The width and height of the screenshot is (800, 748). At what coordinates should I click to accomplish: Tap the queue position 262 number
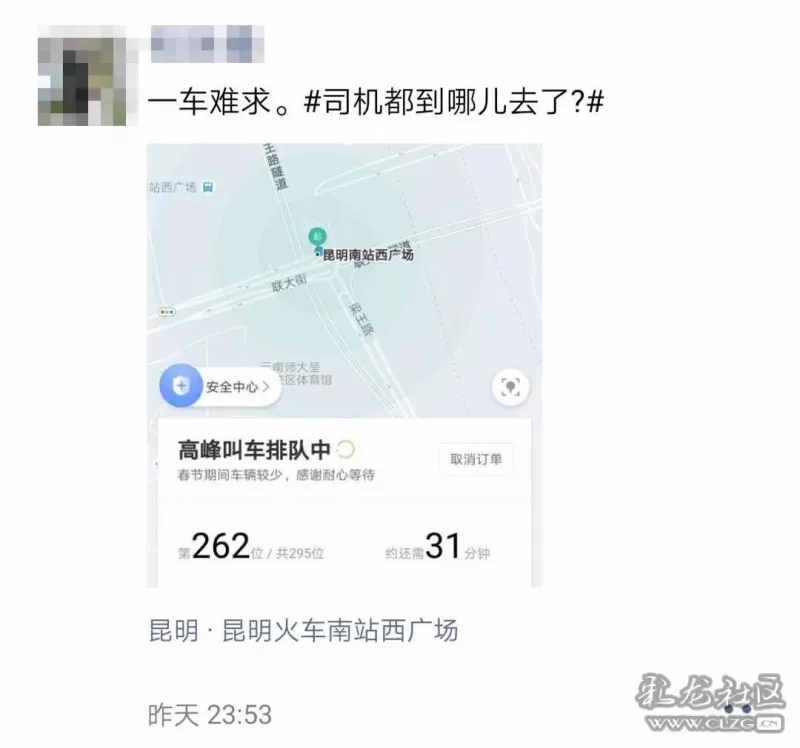[x=221, y=546]
